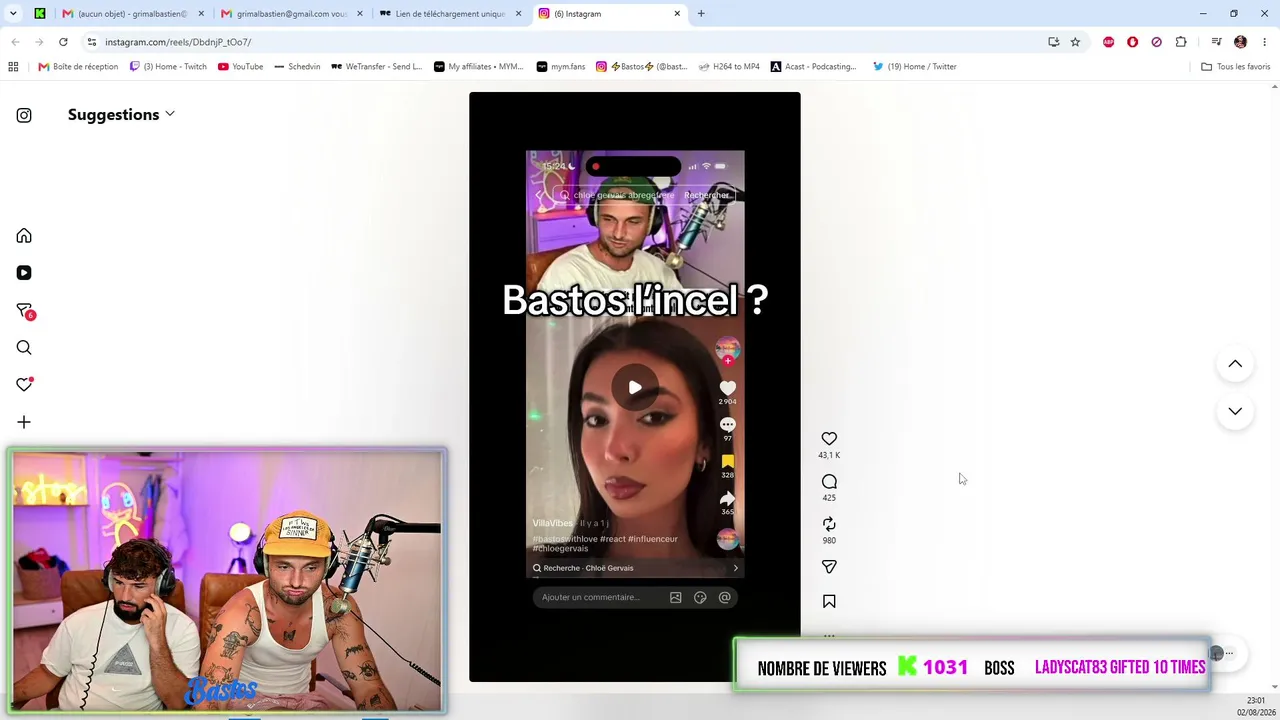Image resolution: width=1280 pixels, height=720 pixels.
Task: Go back to the previous page
Action: [15, 42]
